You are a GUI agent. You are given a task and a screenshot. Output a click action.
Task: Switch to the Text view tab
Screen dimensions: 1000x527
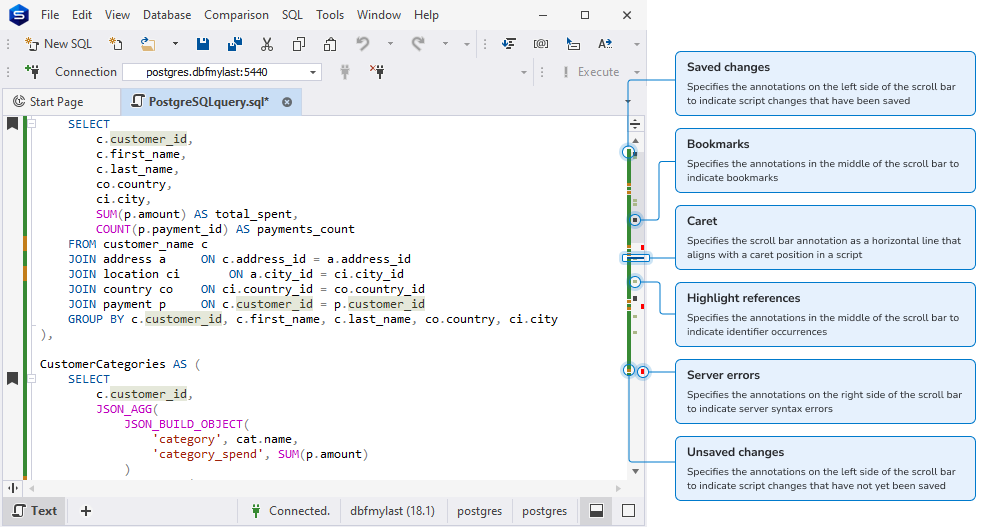click(x=35, y=511)
